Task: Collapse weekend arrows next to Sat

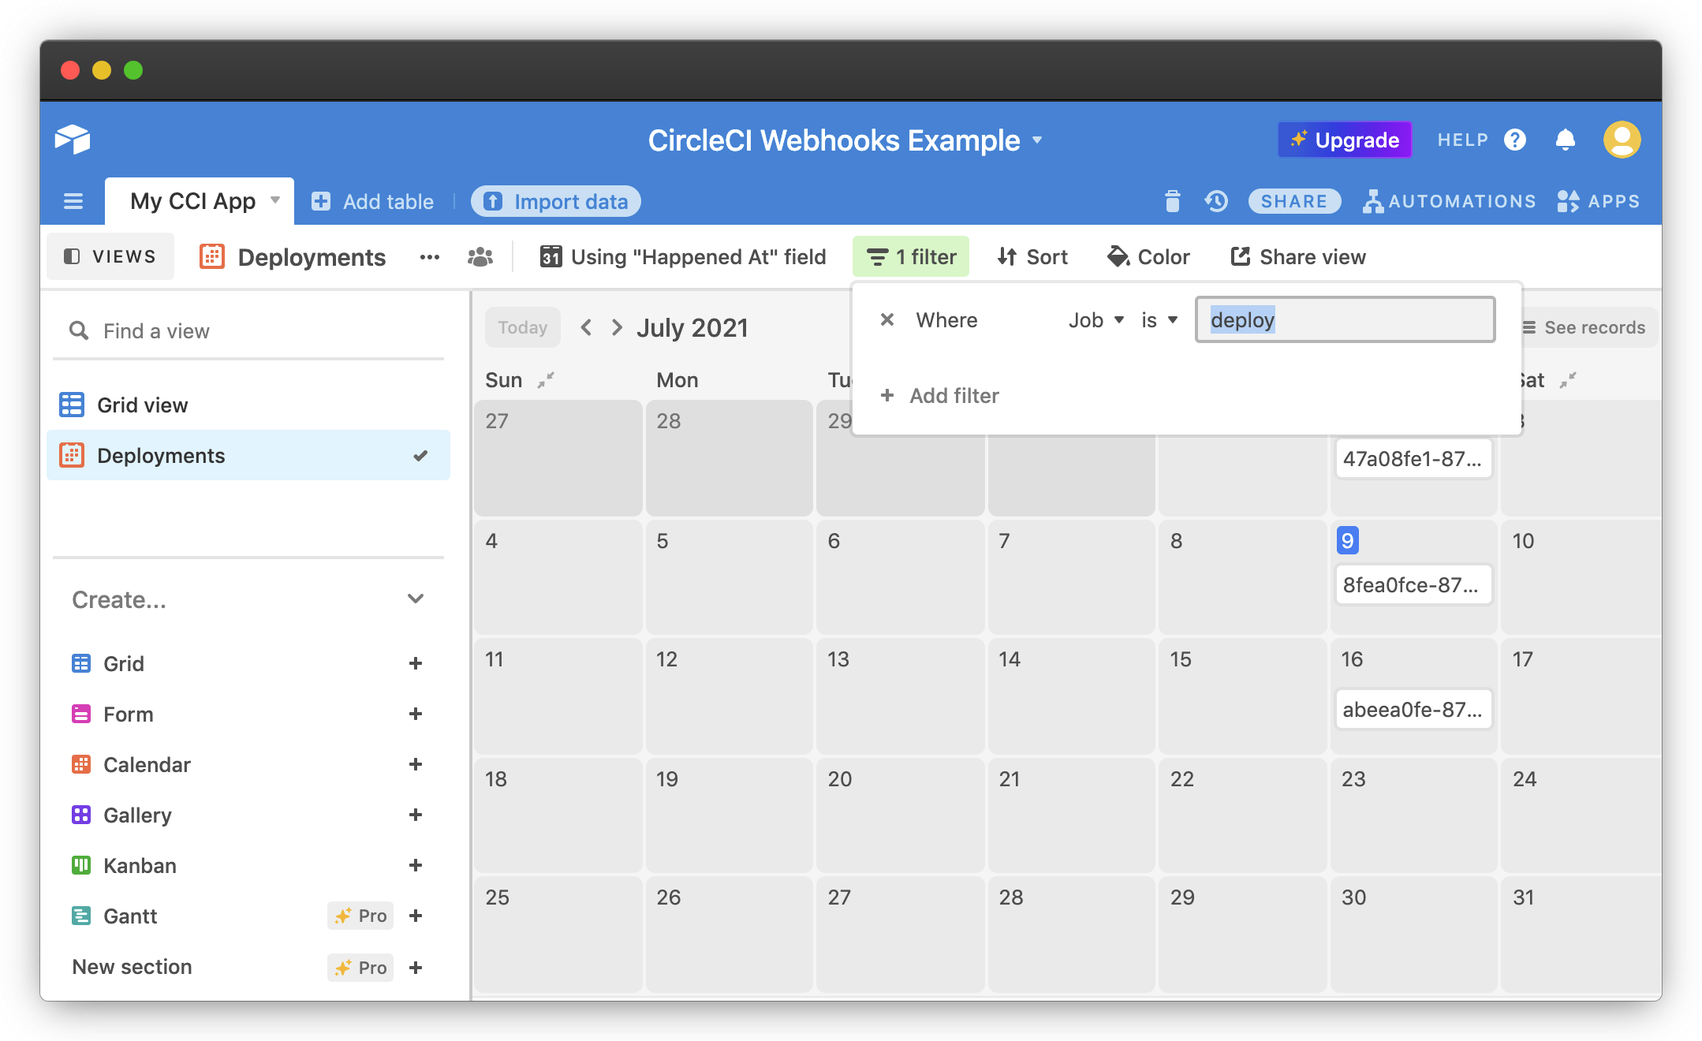Action: point(1568,380)
